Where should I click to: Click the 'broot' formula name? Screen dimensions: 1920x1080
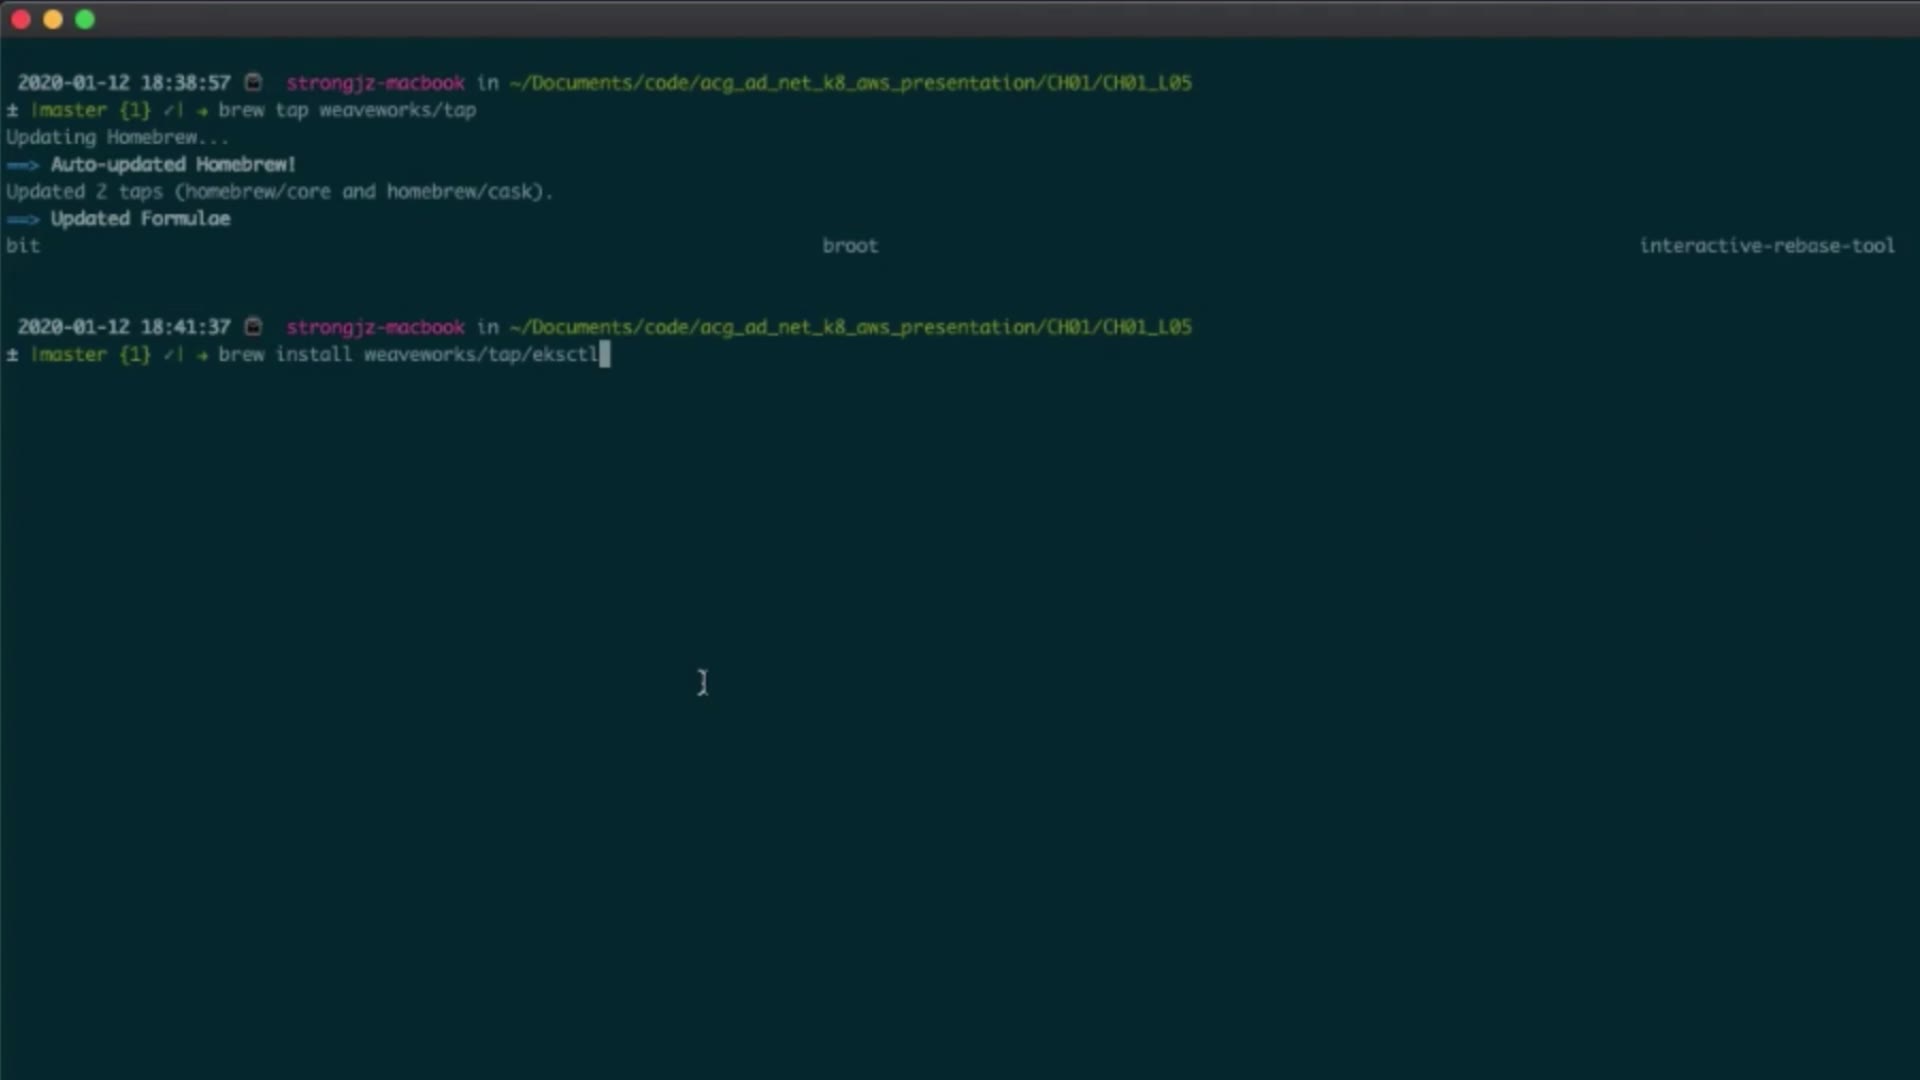[x=850, y=246]
